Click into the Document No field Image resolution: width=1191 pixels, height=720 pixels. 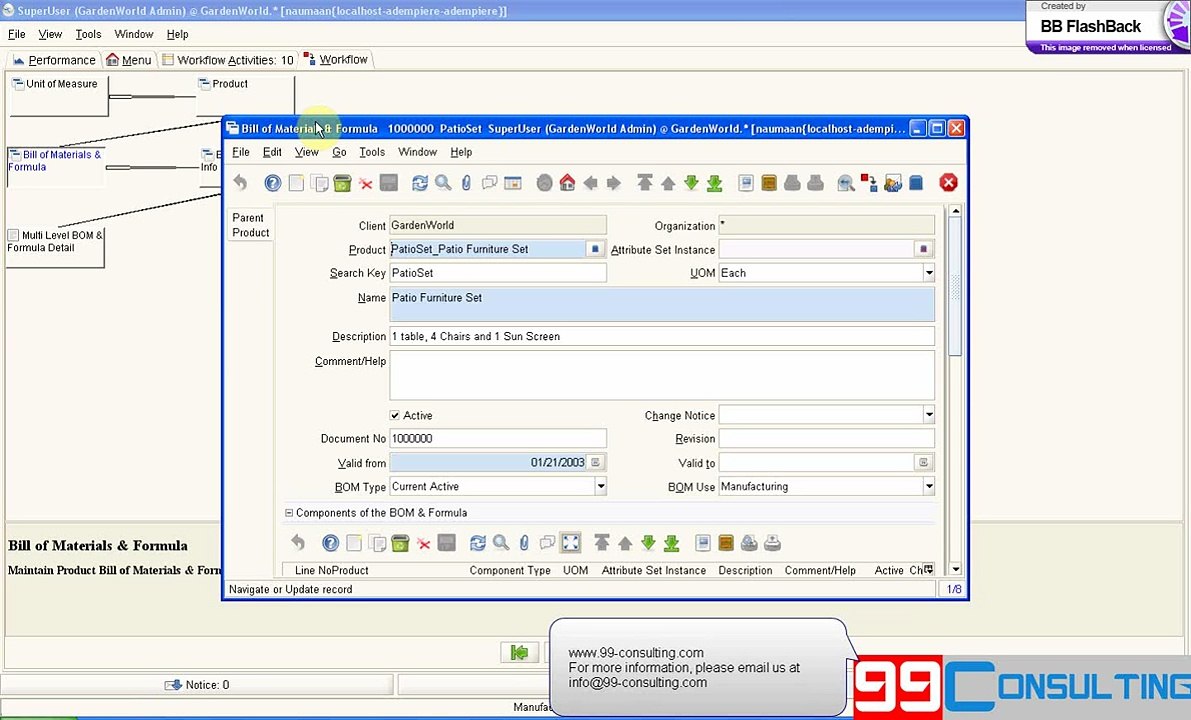(x=498, y=438)
